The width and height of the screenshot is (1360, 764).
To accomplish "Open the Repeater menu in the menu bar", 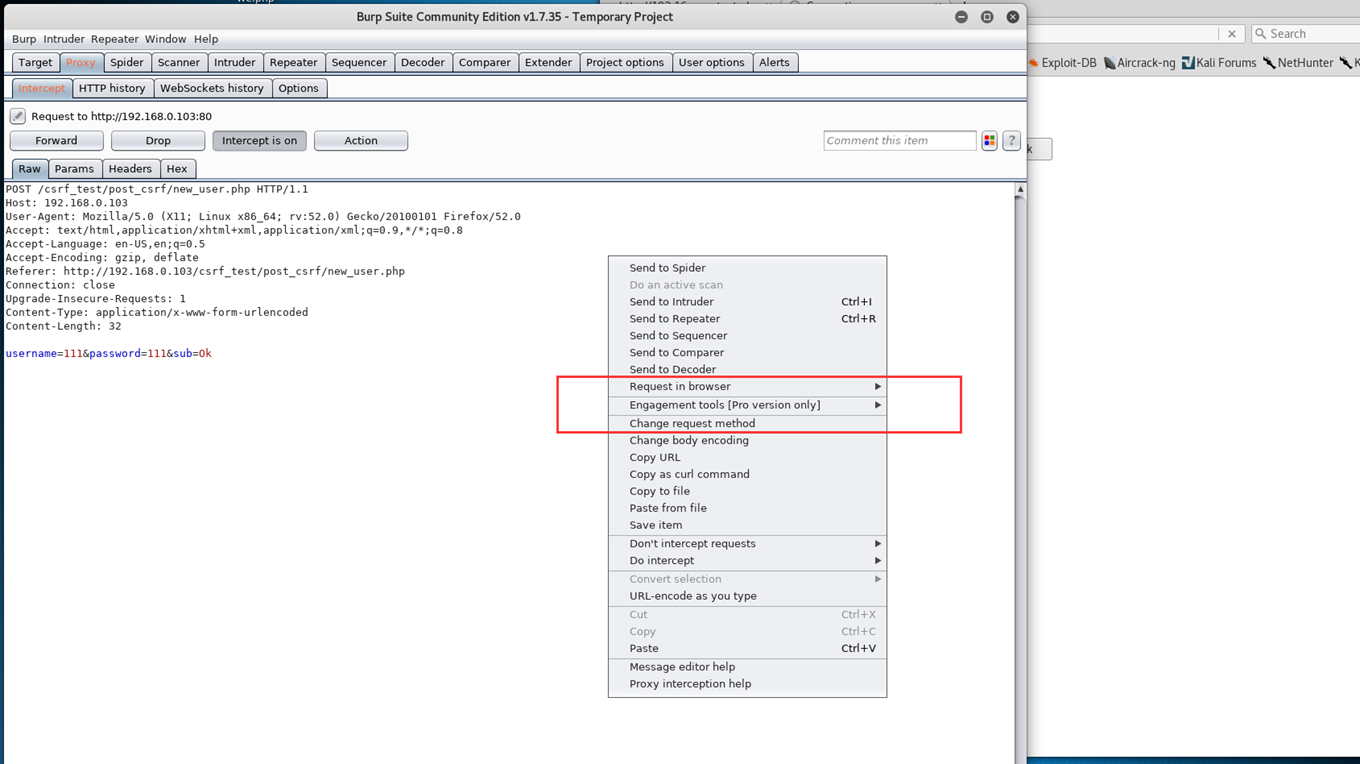I will (115, 39).
